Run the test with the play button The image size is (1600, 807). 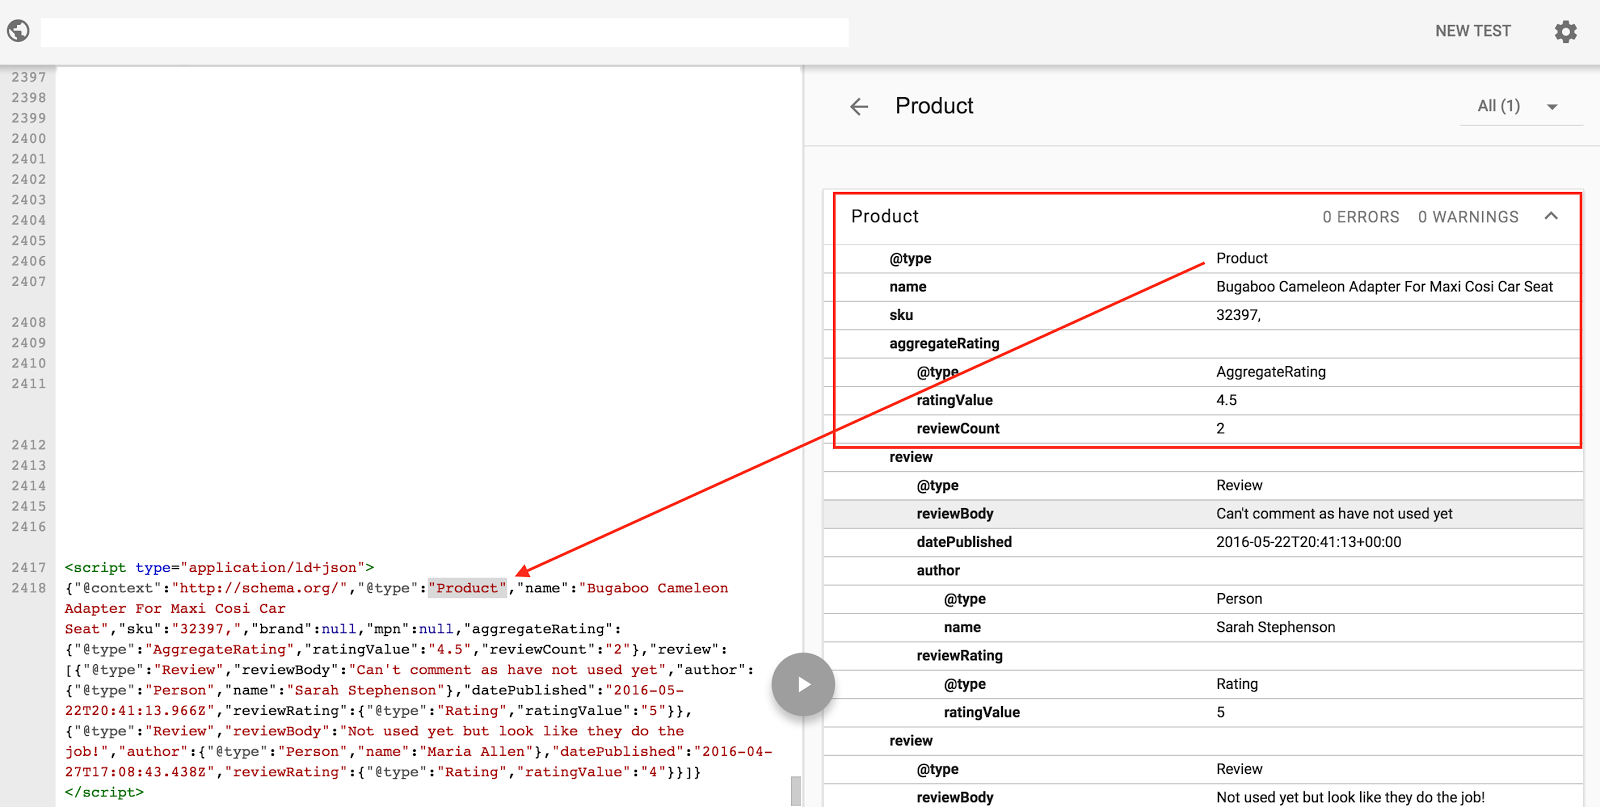point(803,685)
